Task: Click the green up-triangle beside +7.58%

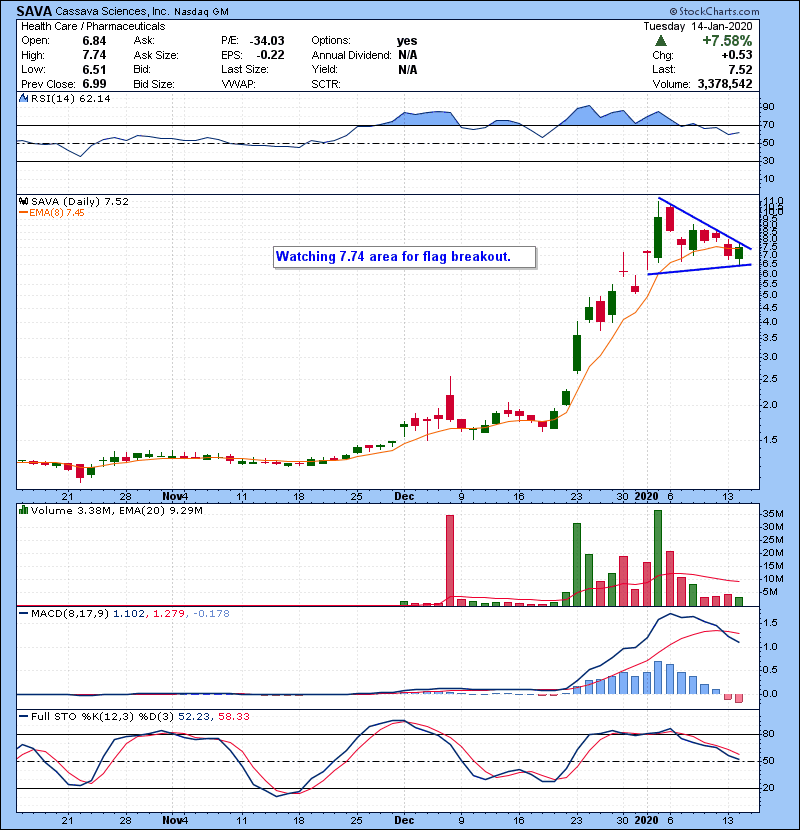Action: (660, 41)
